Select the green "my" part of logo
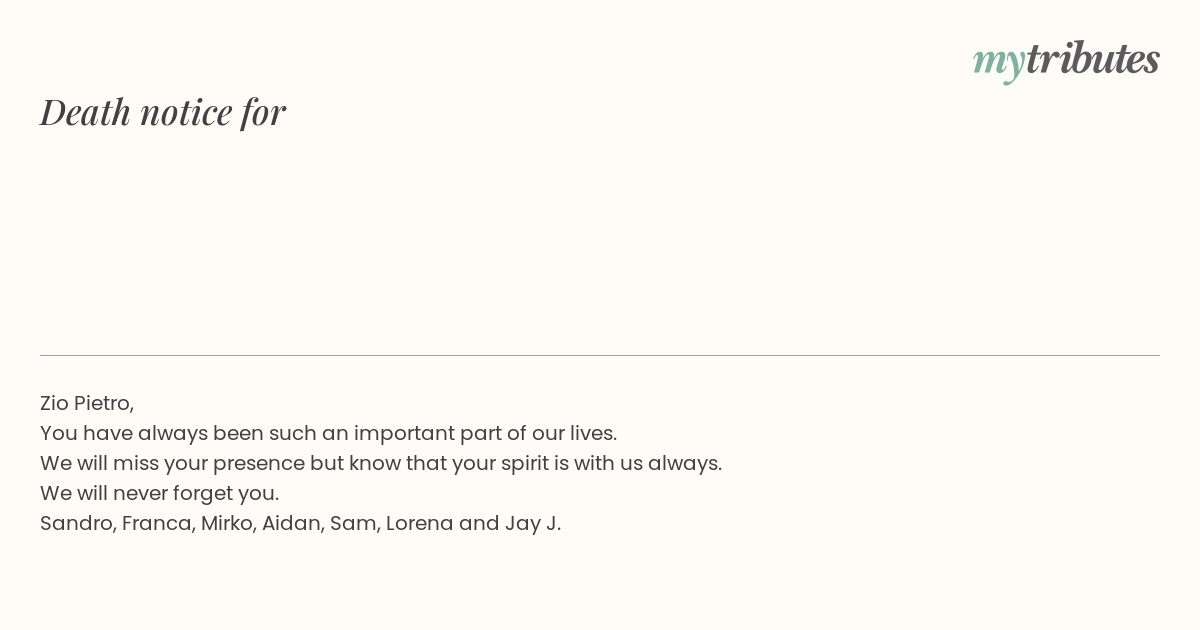 [x=998, y=63]
